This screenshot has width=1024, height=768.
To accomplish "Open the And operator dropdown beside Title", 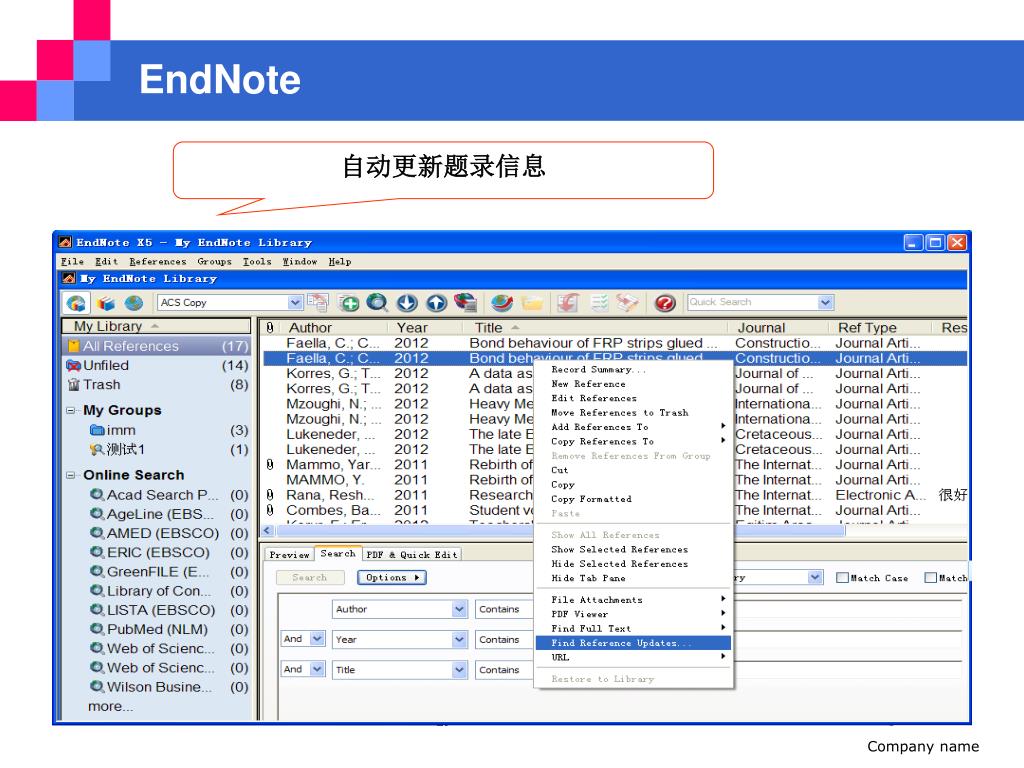I will tap(317, 669).
